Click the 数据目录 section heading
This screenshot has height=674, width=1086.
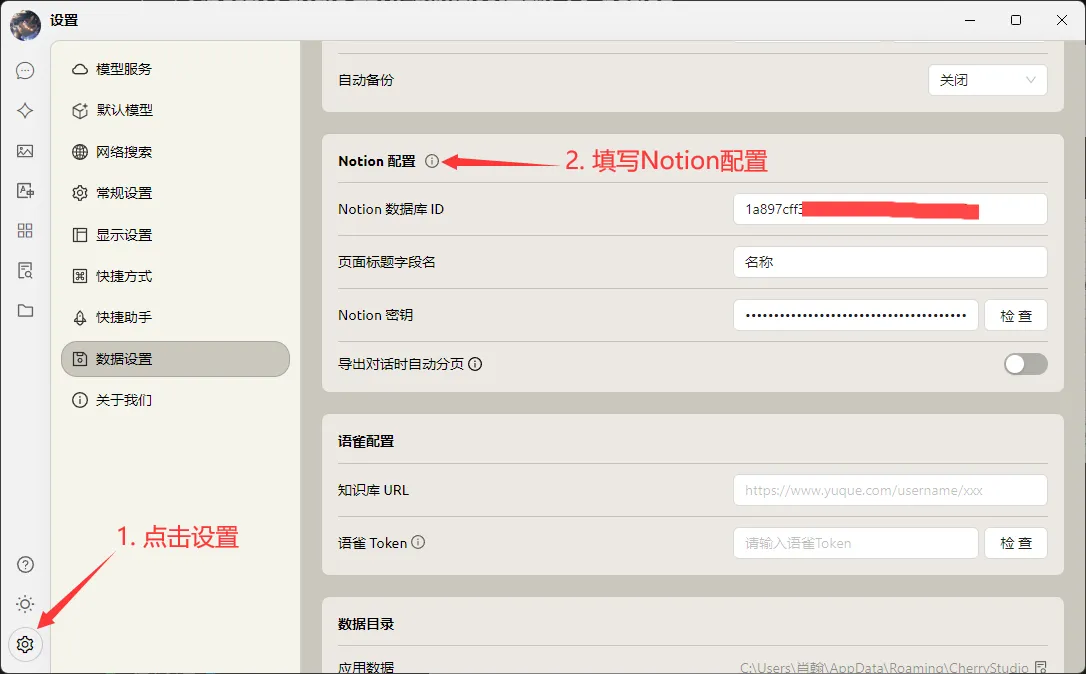click(x=366, y=624)
